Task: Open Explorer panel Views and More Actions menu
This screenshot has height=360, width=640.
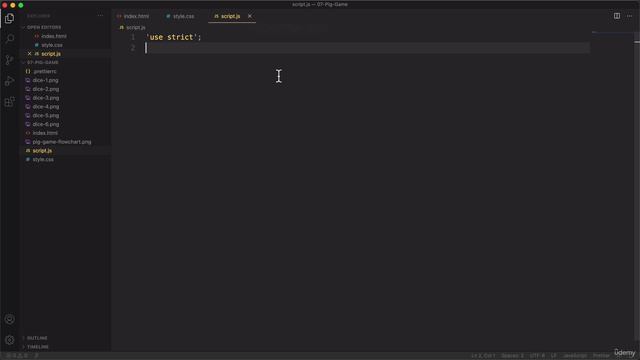Action: pos(100,16)
